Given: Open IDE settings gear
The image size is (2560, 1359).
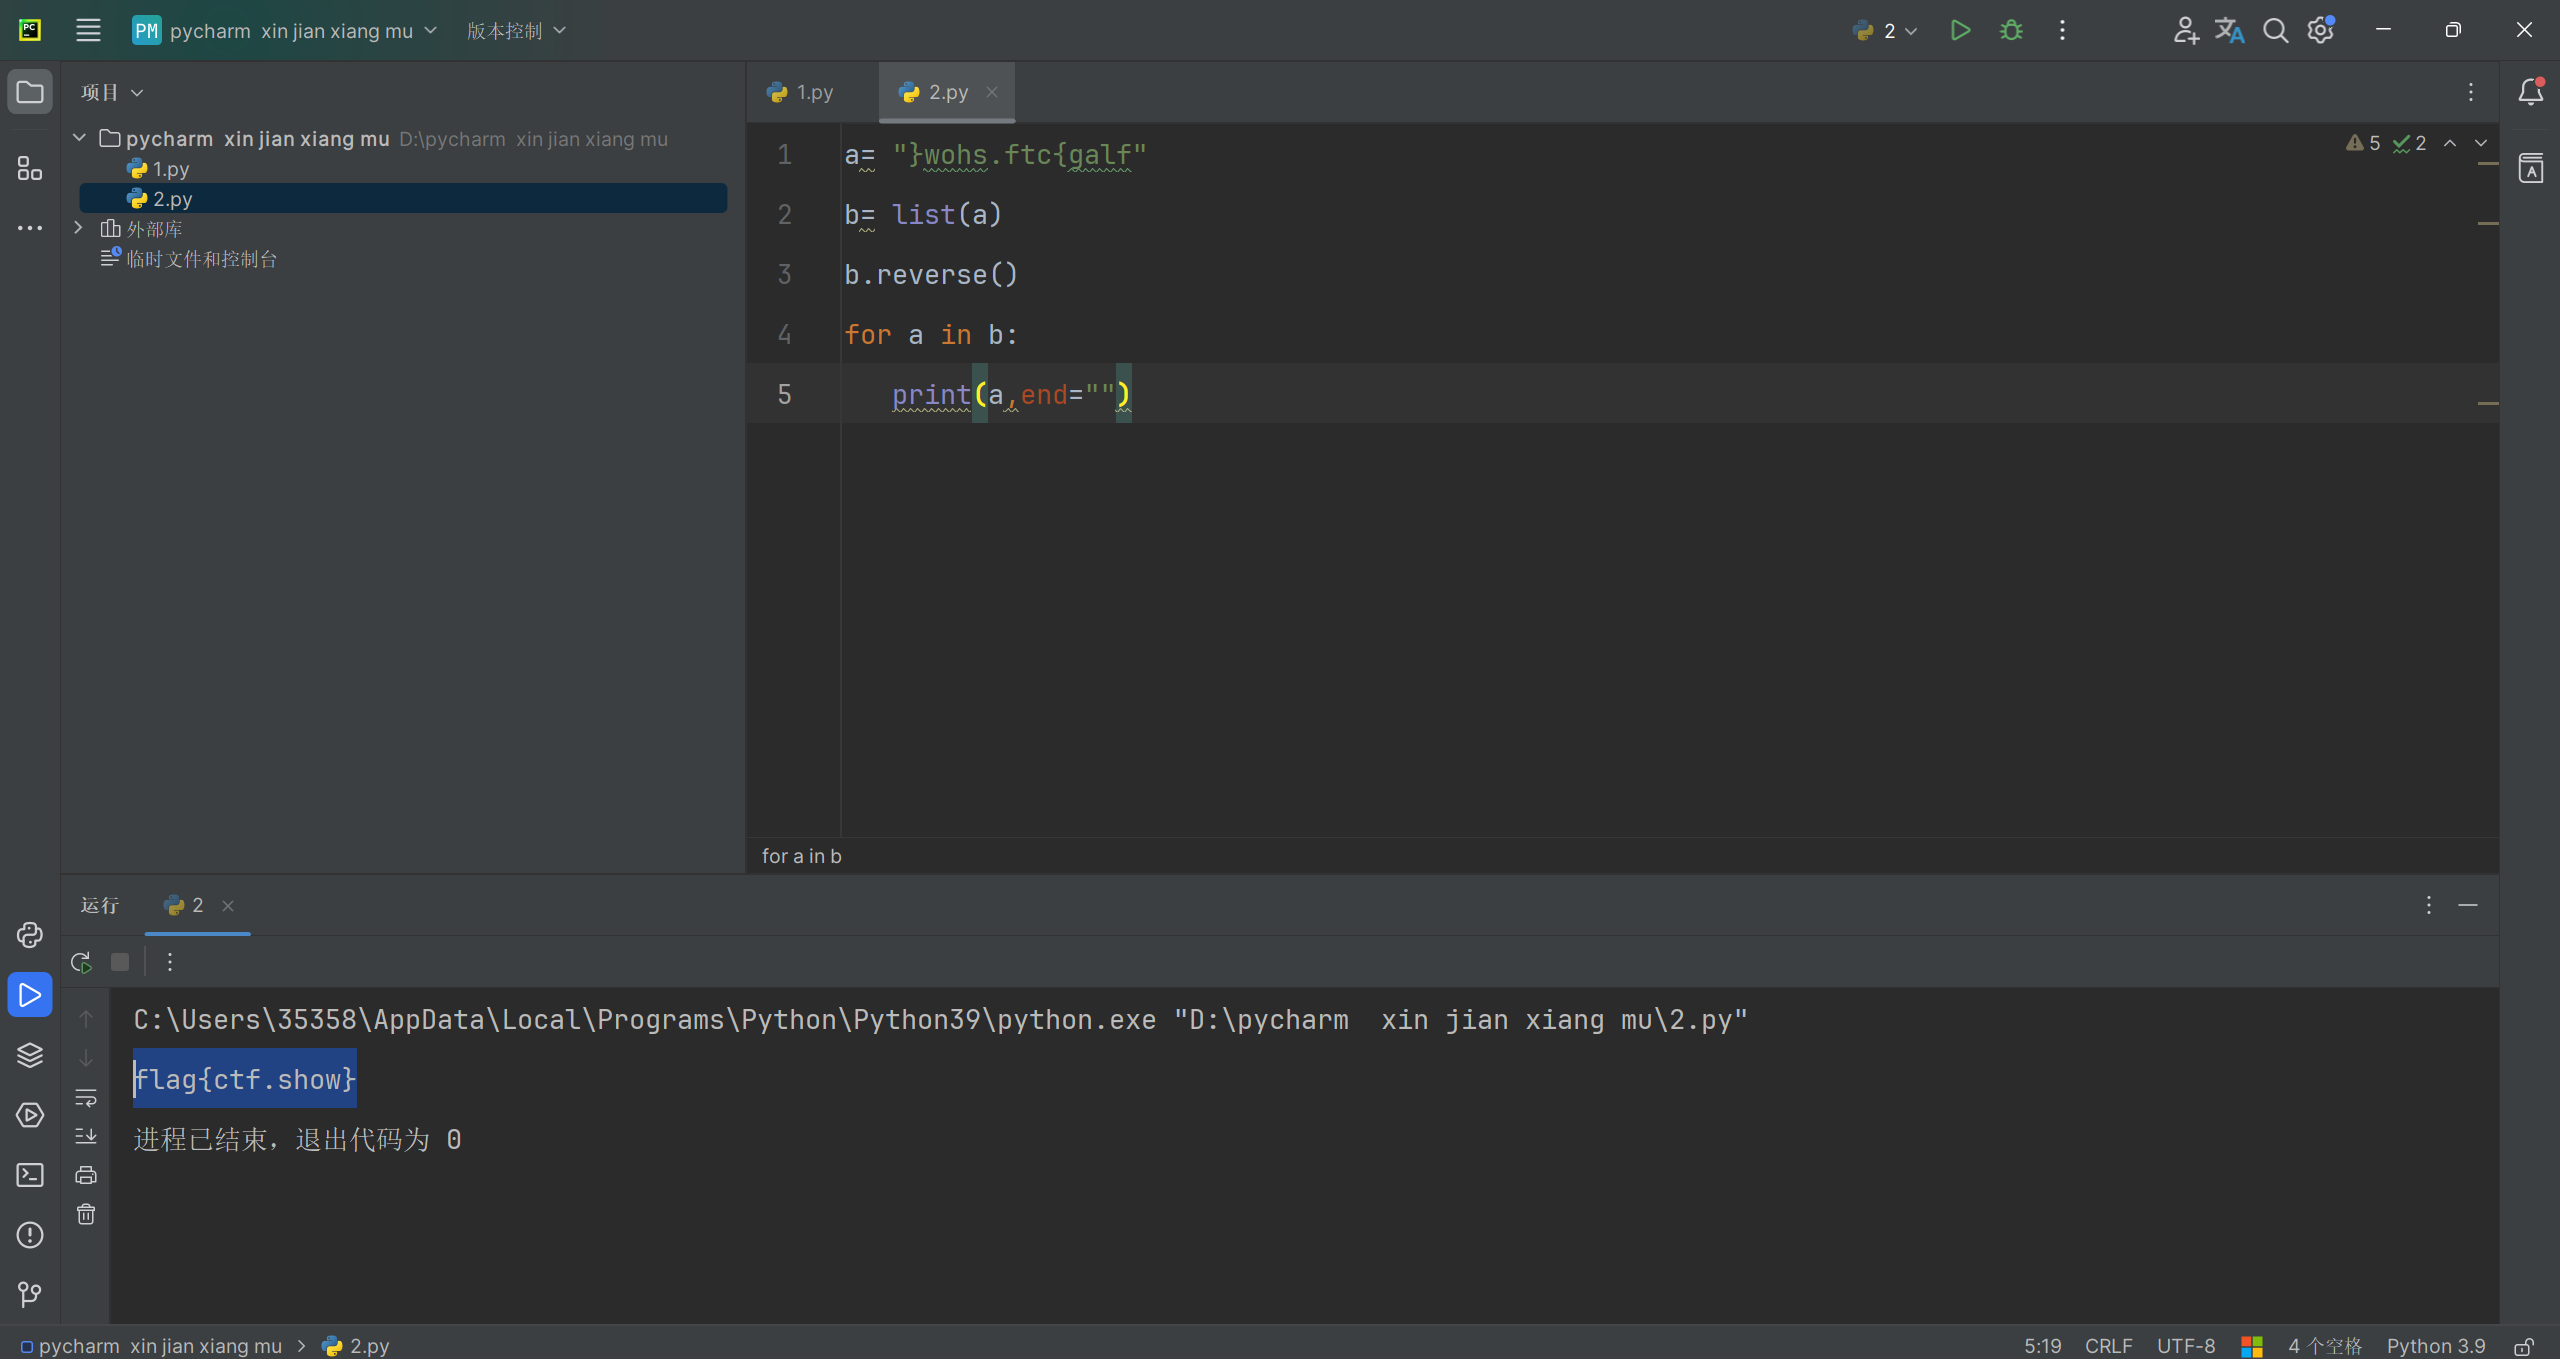Looking at the screenshot, I should coord(2321,30).
